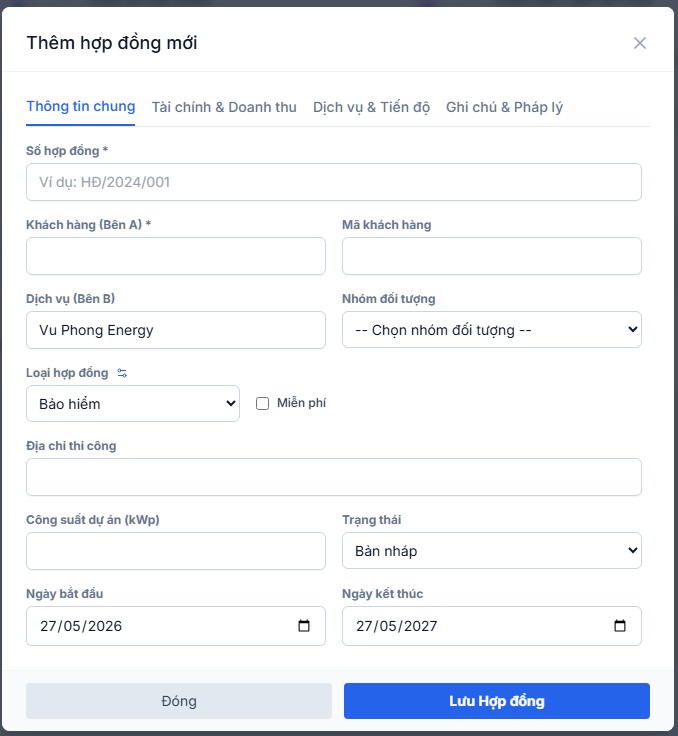Focus the Số hợp đồng input field
This screenshot has width=678, height=736.
click(334, 182)
